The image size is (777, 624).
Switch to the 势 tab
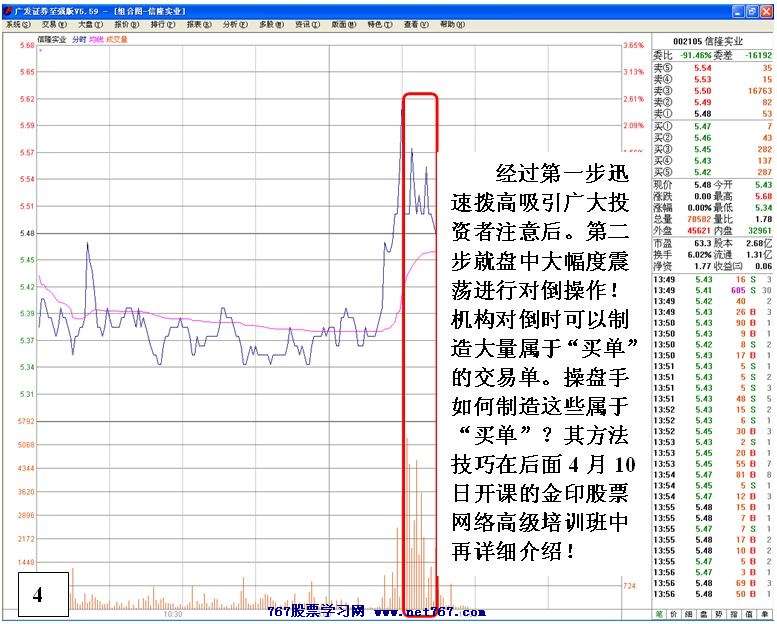(719, 615)
